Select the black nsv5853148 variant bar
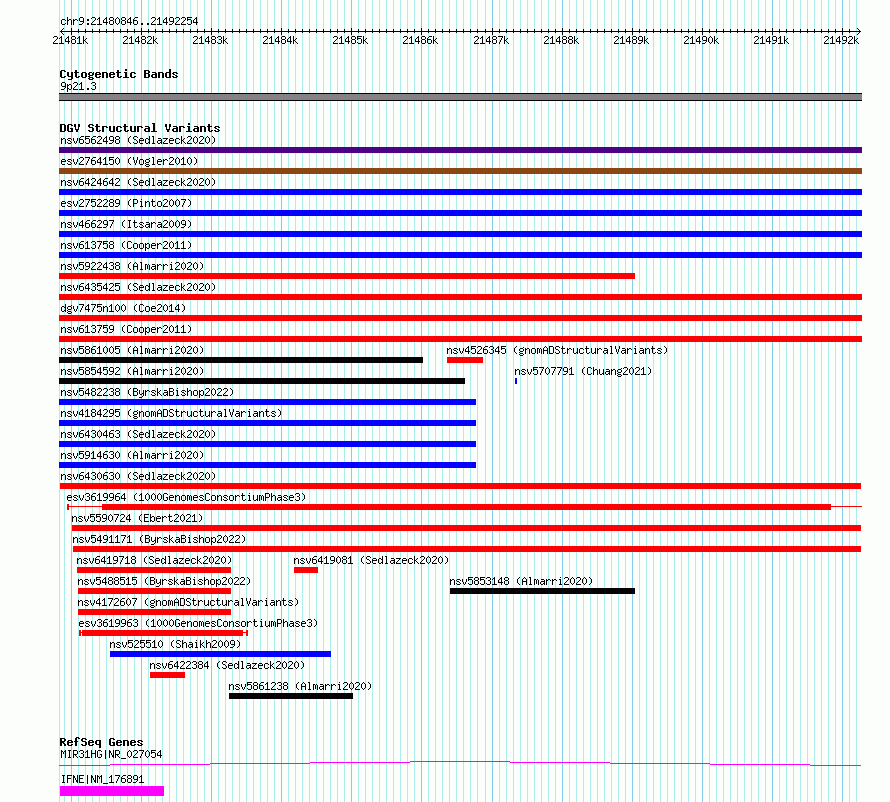 (x=542, y=591)
